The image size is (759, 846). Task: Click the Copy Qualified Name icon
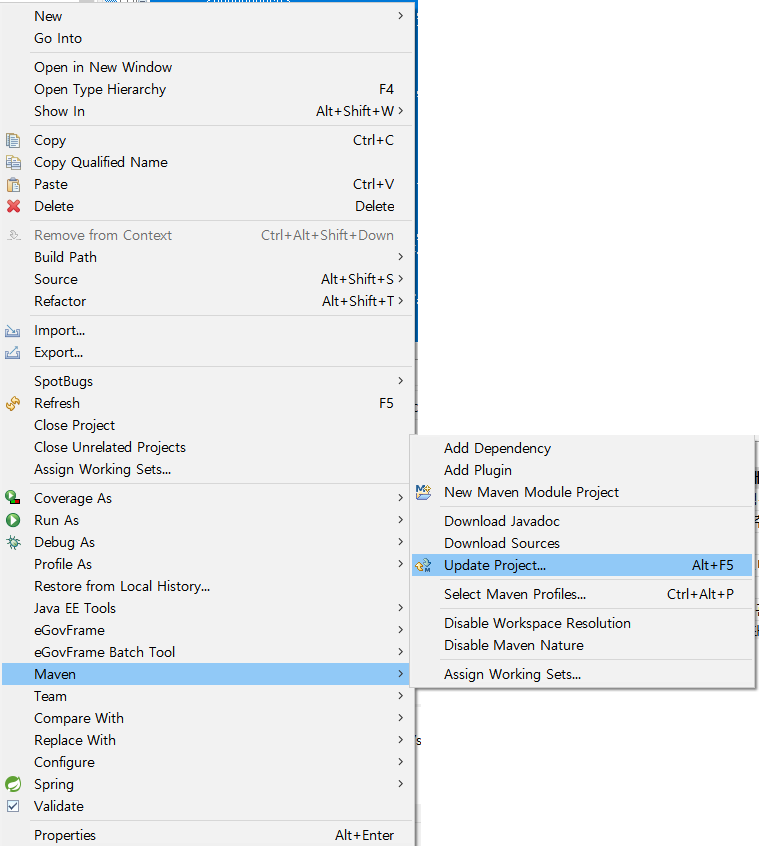13,162
